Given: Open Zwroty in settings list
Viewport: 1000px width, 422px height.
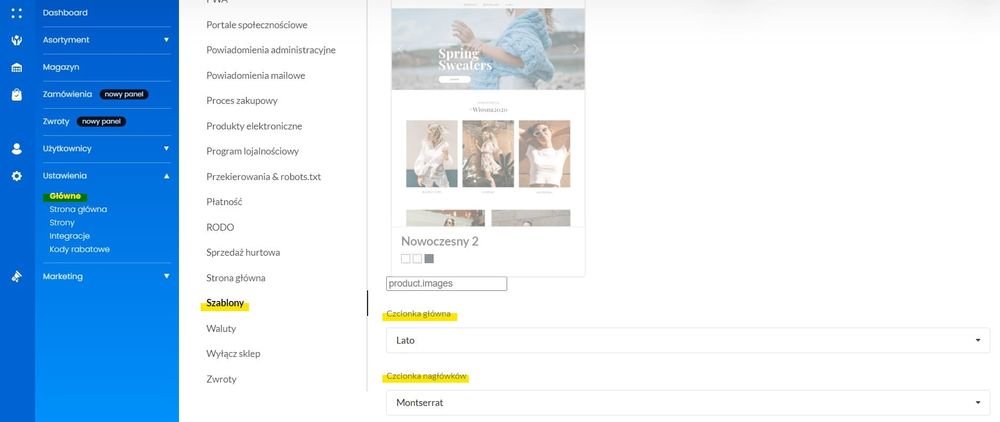Looking at the screenshot, I should click(x=221, y=379).
